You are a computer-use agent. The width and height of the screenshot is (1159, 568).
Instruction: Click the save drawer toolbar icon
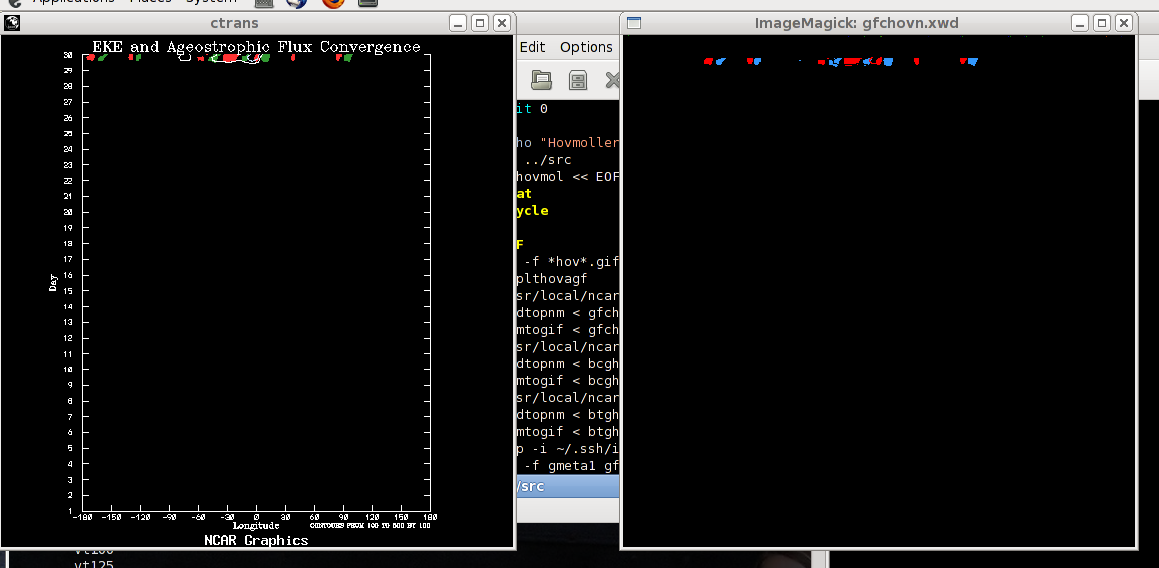[x=578, y=80]
